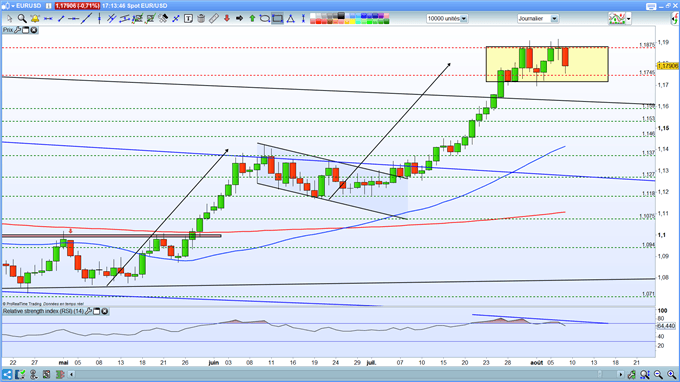This screenshot has width=680, height=382.
Task: Click the share icon at bottom left
Action: (x=7, y=374)
